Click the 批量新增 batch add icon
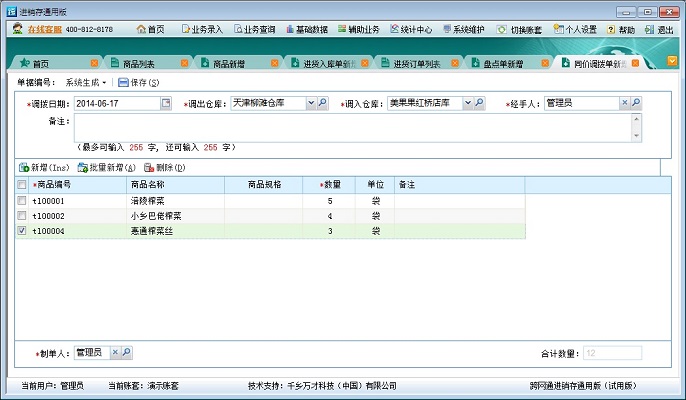Image resolution: width=686 pixels, height=400 pixels. pos(82,167)
